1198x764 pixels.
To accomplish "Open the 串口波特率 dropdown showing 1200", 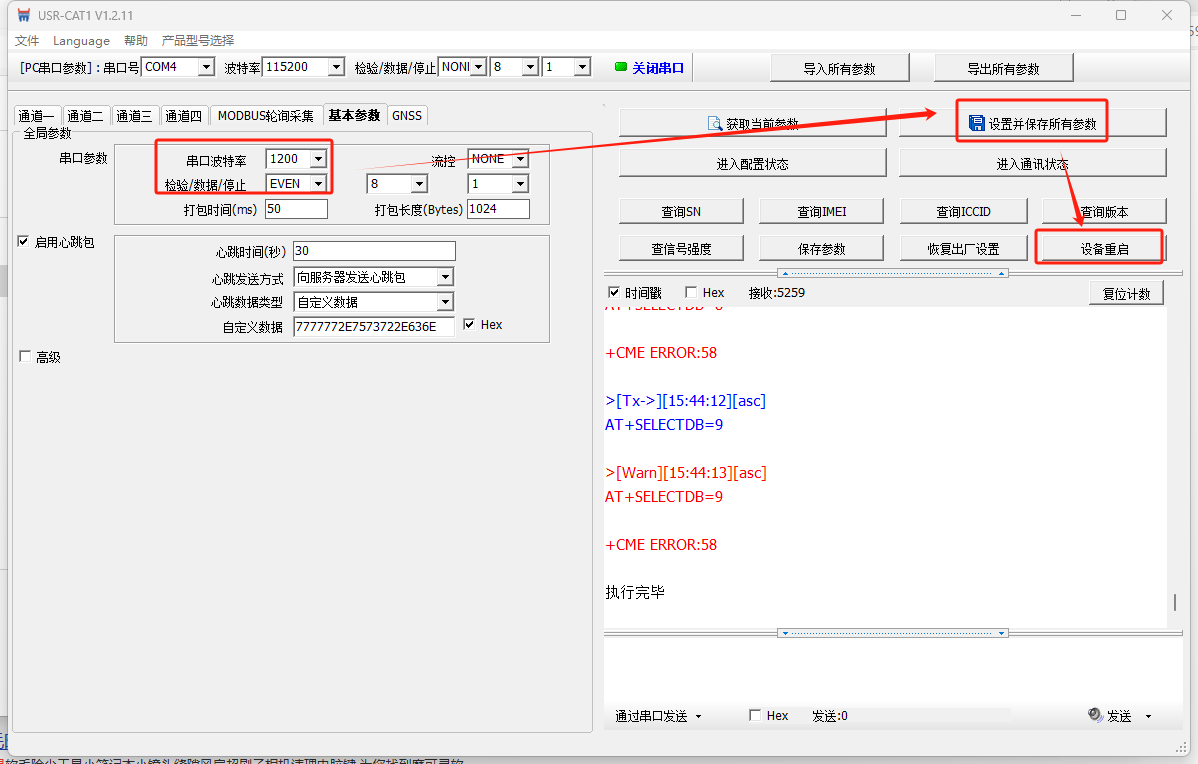I will pos(318,159).
